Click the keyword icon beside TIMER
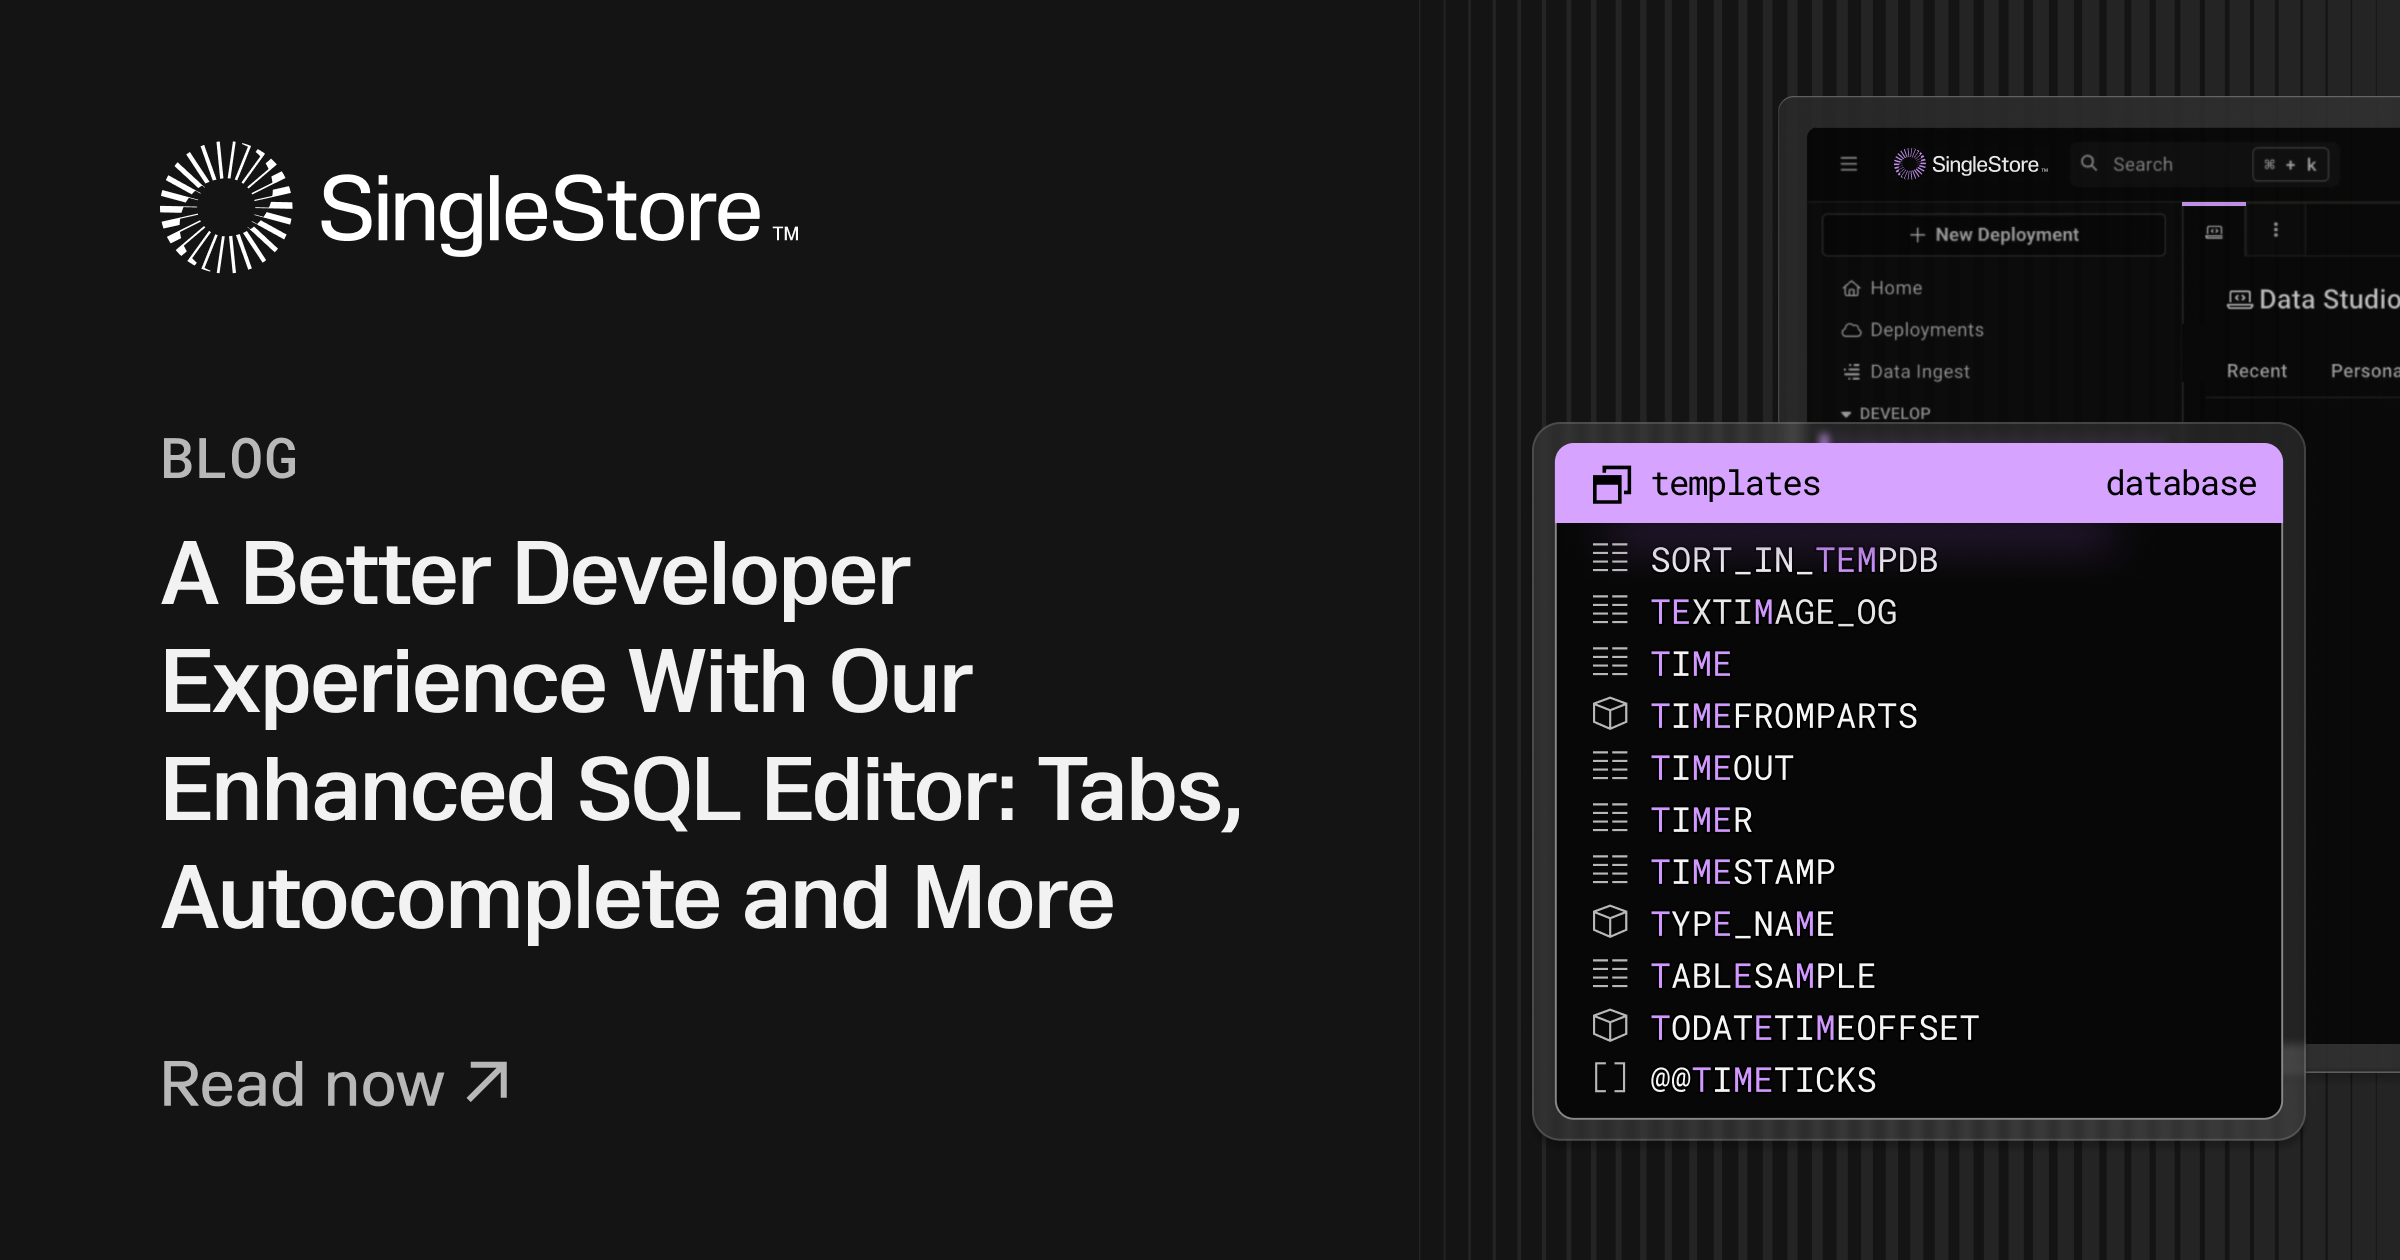This screenshot has height=1260, width=2400. (1610, 817)
